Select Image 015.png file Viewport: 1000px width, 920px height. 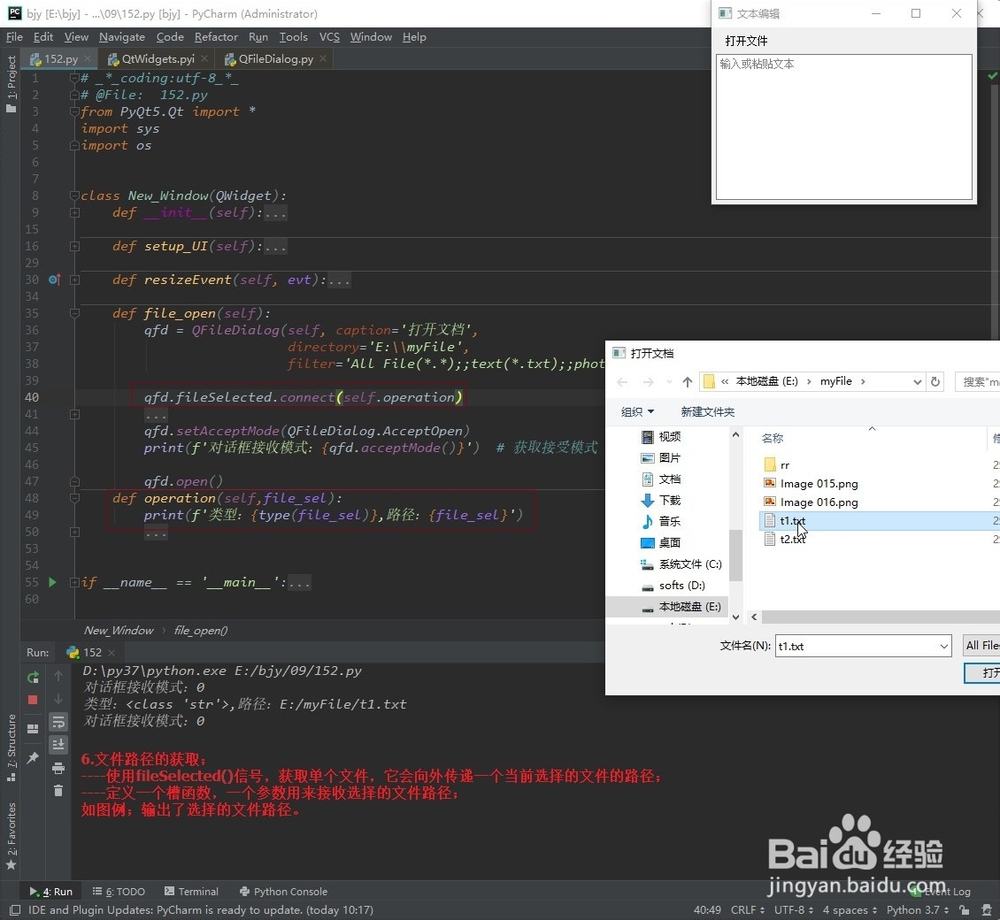pos(818,483)
